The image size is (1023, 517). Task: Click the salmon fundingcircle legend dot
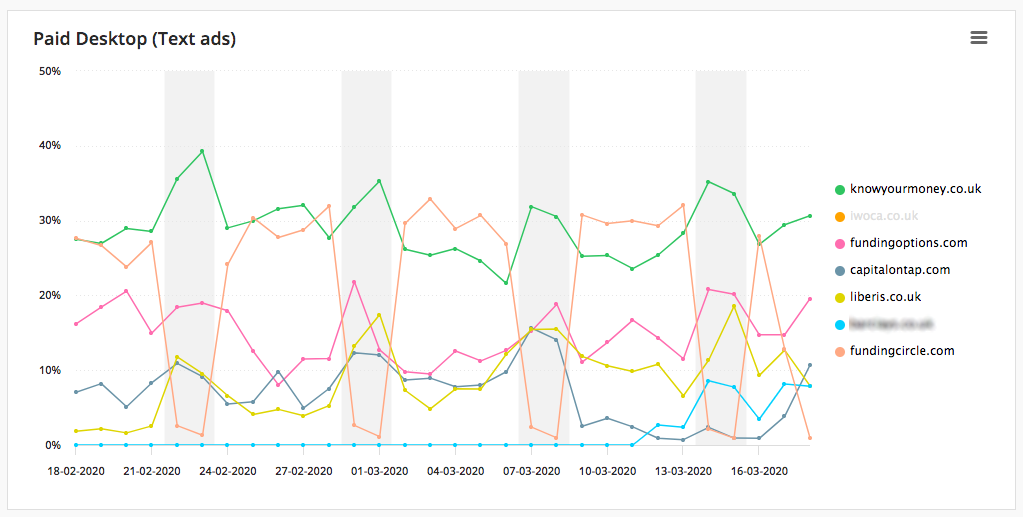click(840, 351)
